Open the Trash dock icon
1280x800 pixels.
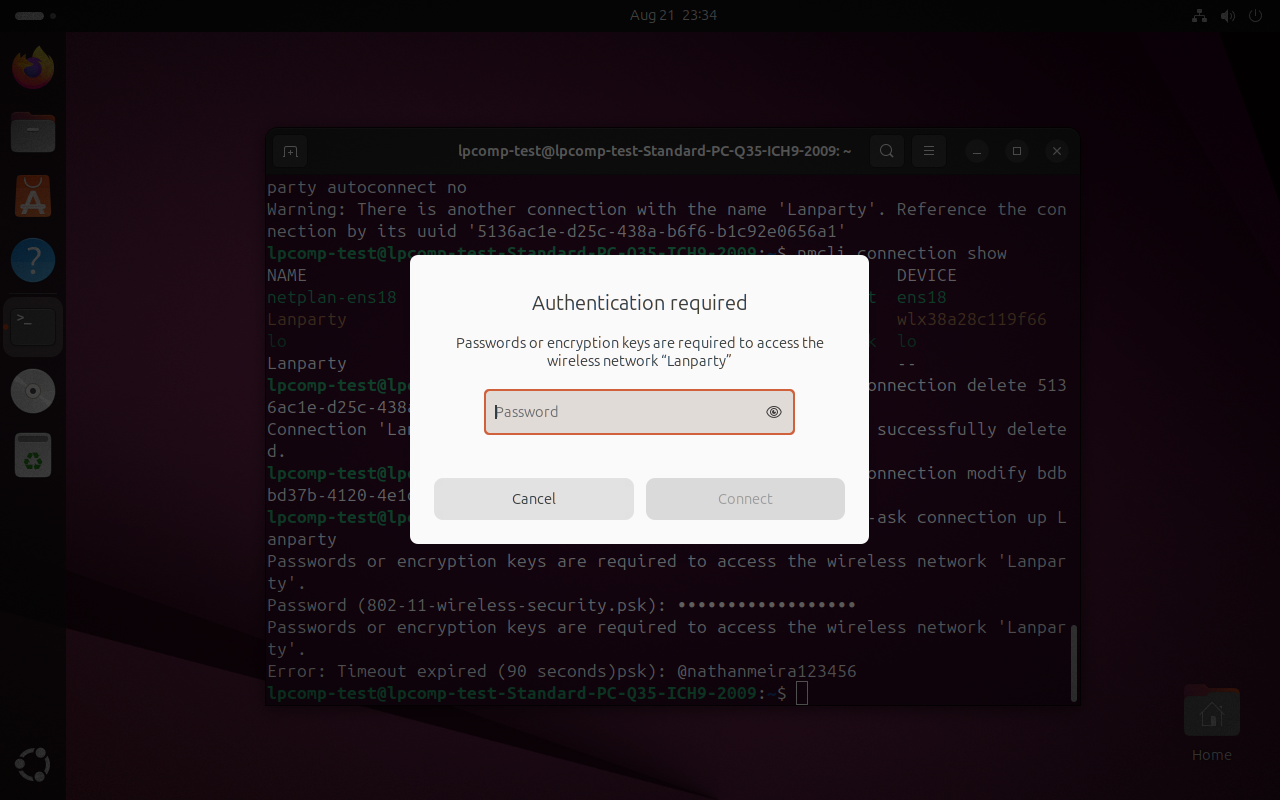point(33,455)
